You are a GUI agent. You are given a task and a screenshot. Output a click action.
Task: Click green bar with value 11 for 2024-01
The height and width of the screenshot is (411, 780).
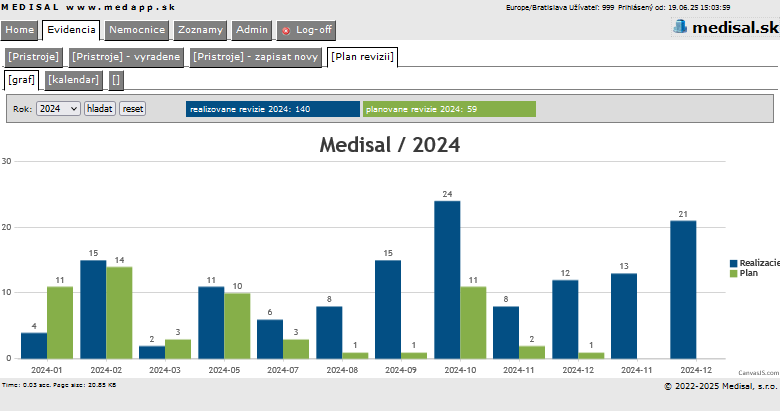click(x=60, y=322)
